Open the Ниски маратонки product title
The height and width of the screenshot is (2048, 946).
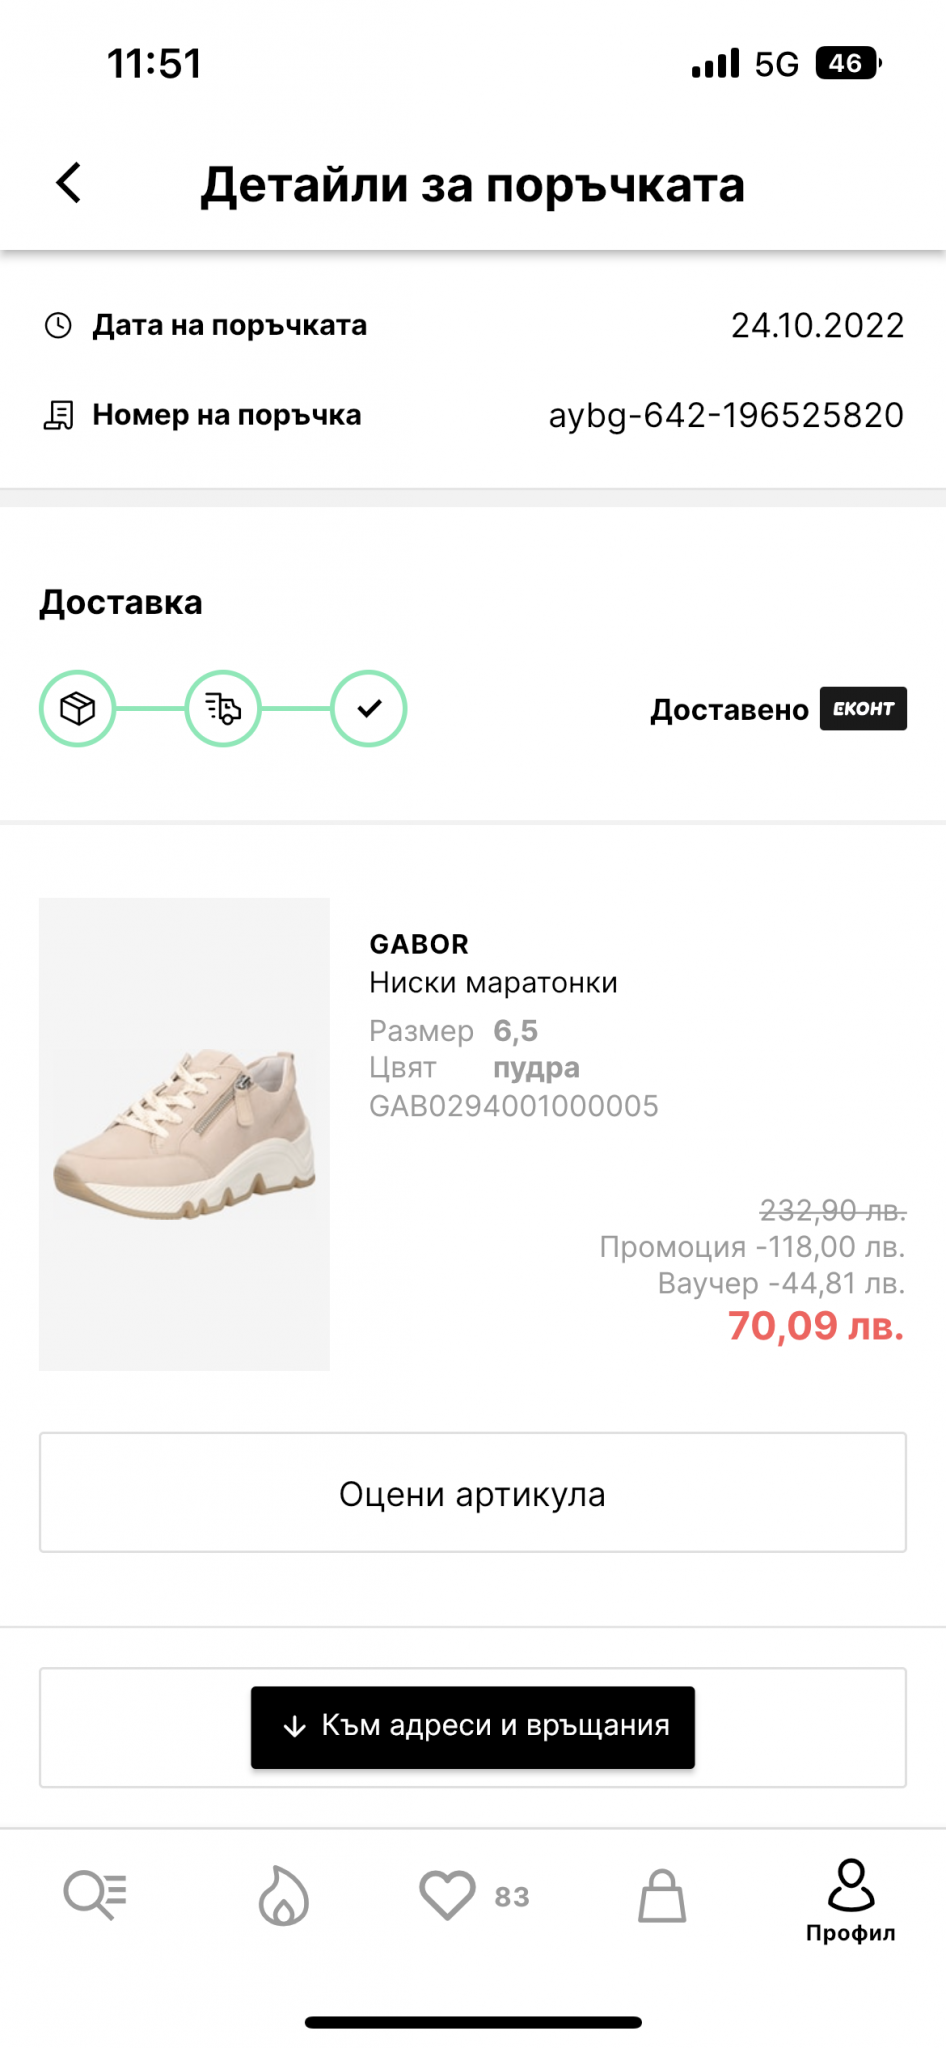(x=493, y=983)
